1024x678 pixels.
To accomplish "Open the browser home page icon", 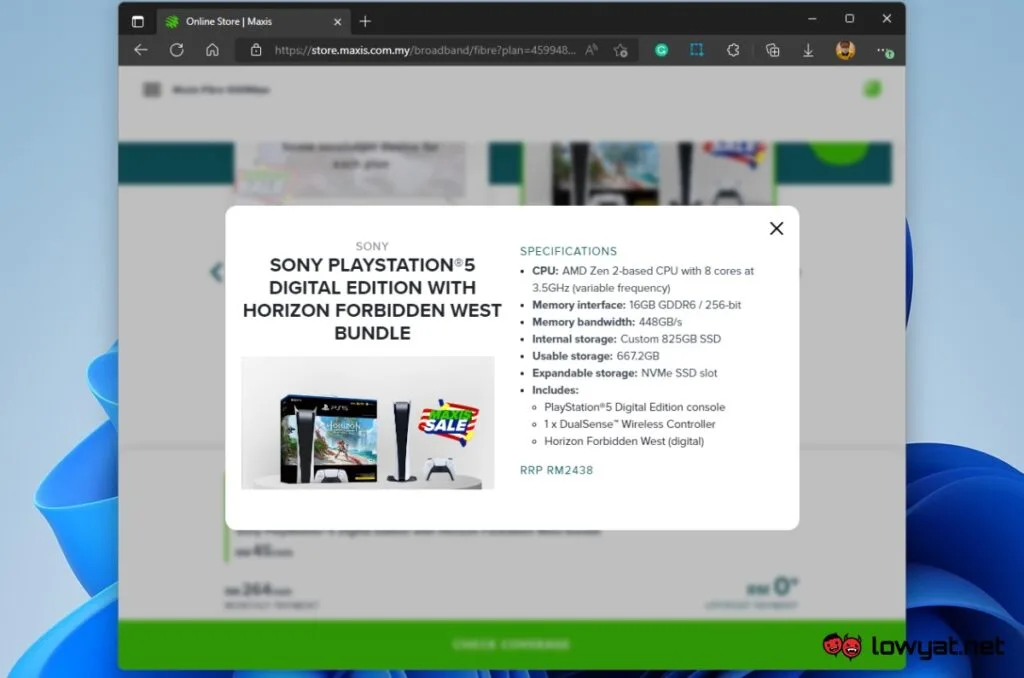I will point(212,50).
